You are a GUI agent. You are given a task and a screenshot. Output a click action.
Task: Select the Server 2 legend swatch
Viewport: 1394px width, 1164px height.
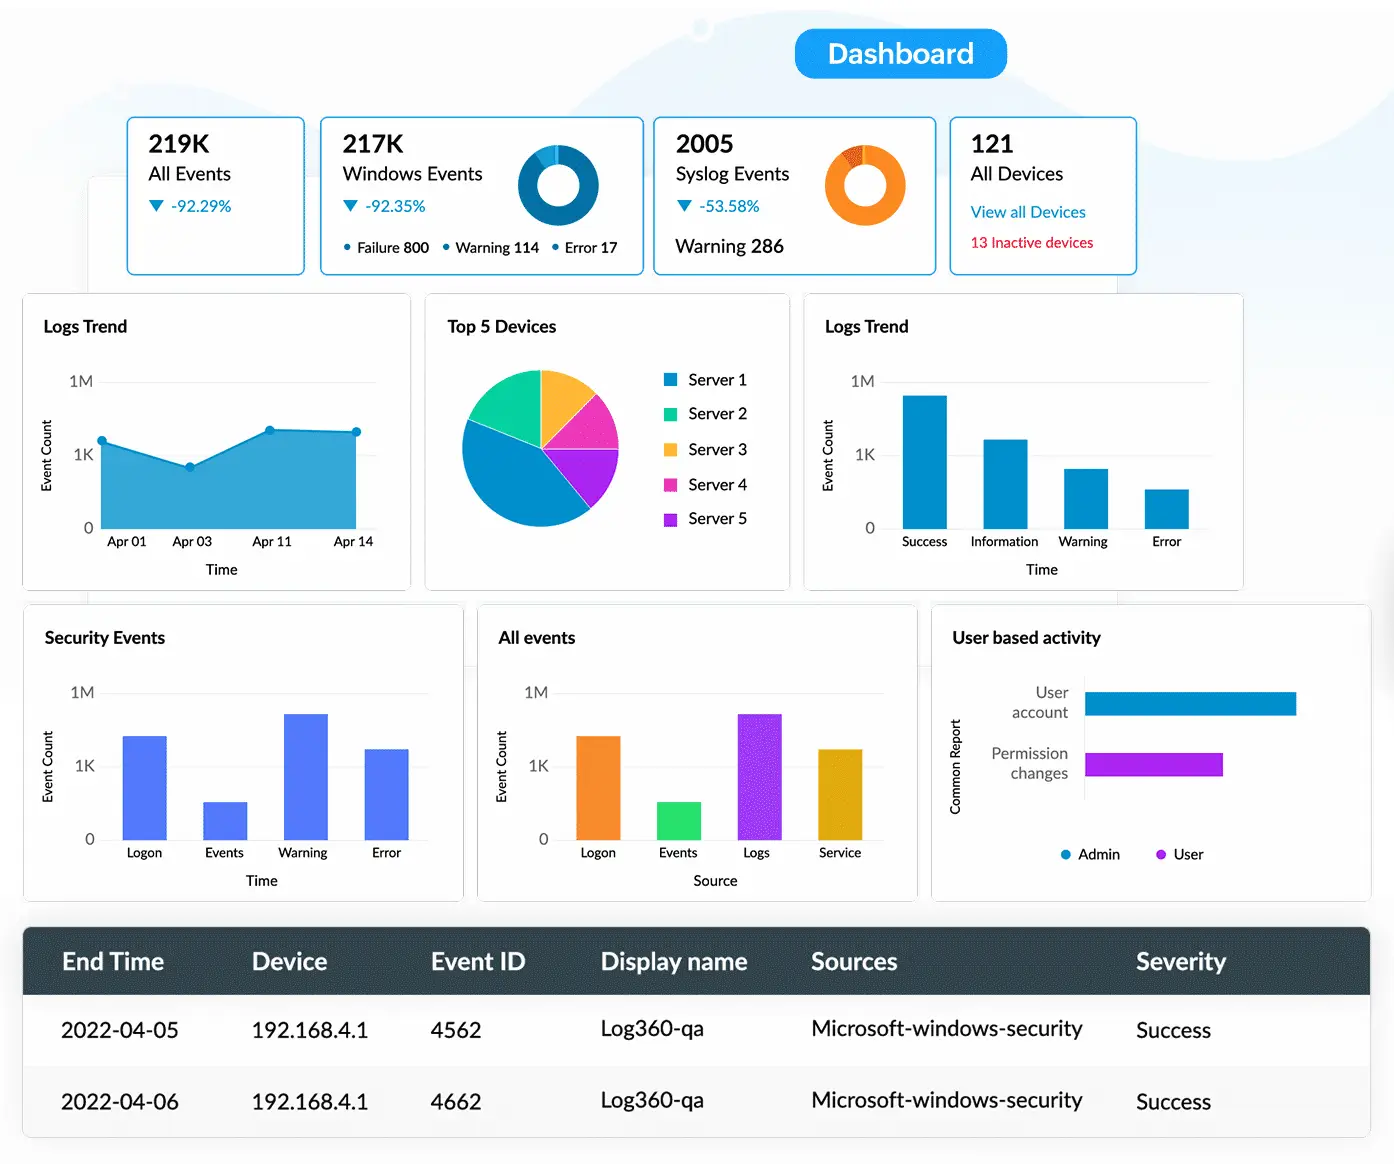coord(670,414)
